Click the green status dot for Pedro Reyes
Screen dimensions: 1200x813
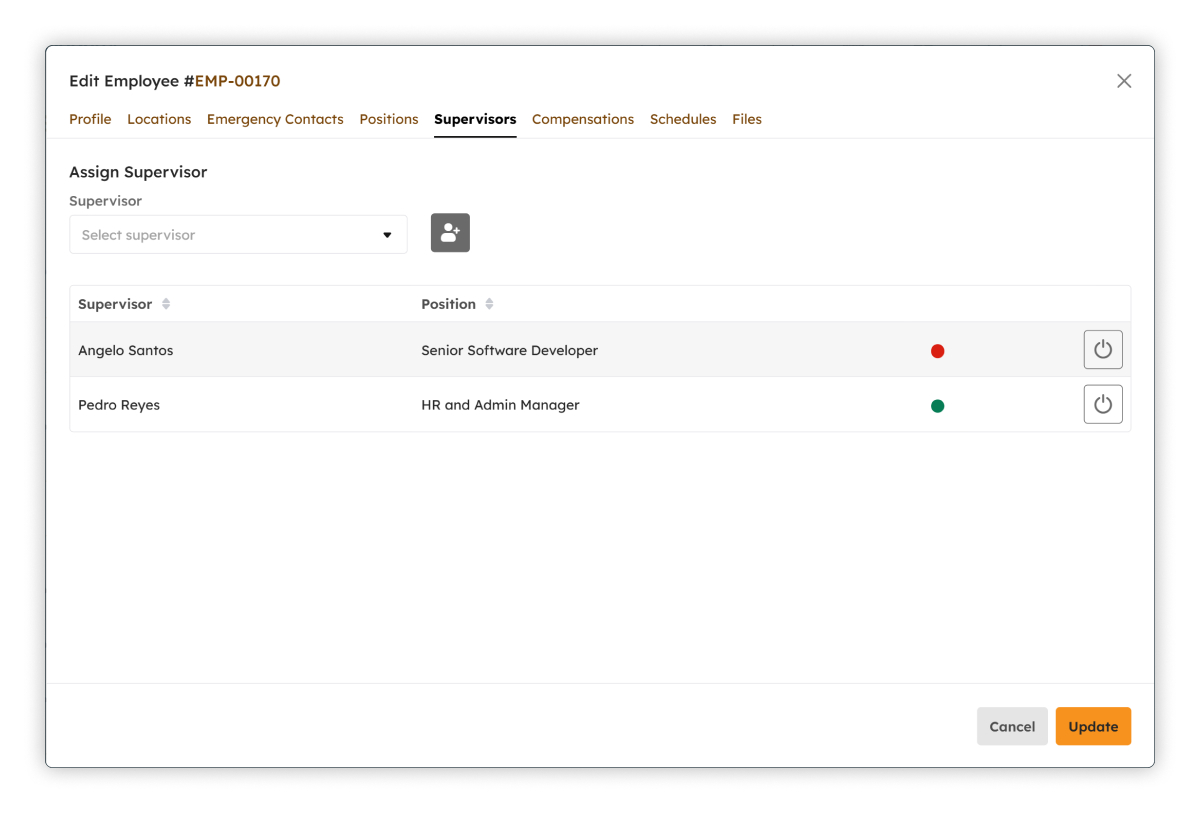(x=937, y=406)
